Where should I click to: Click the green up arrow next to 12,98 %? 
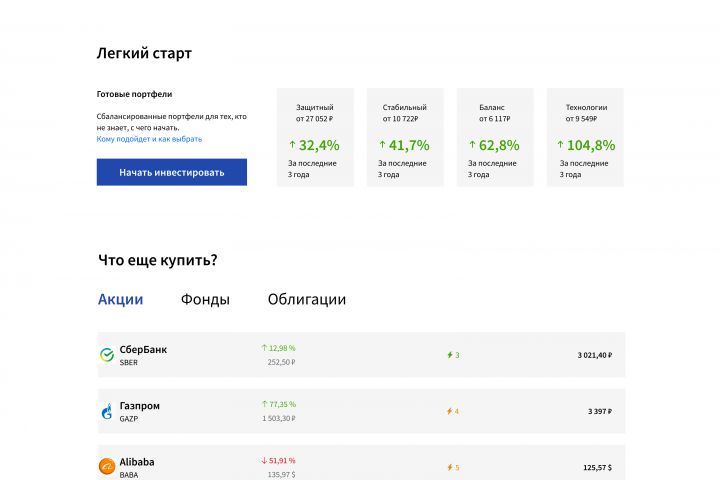[264, 348]
